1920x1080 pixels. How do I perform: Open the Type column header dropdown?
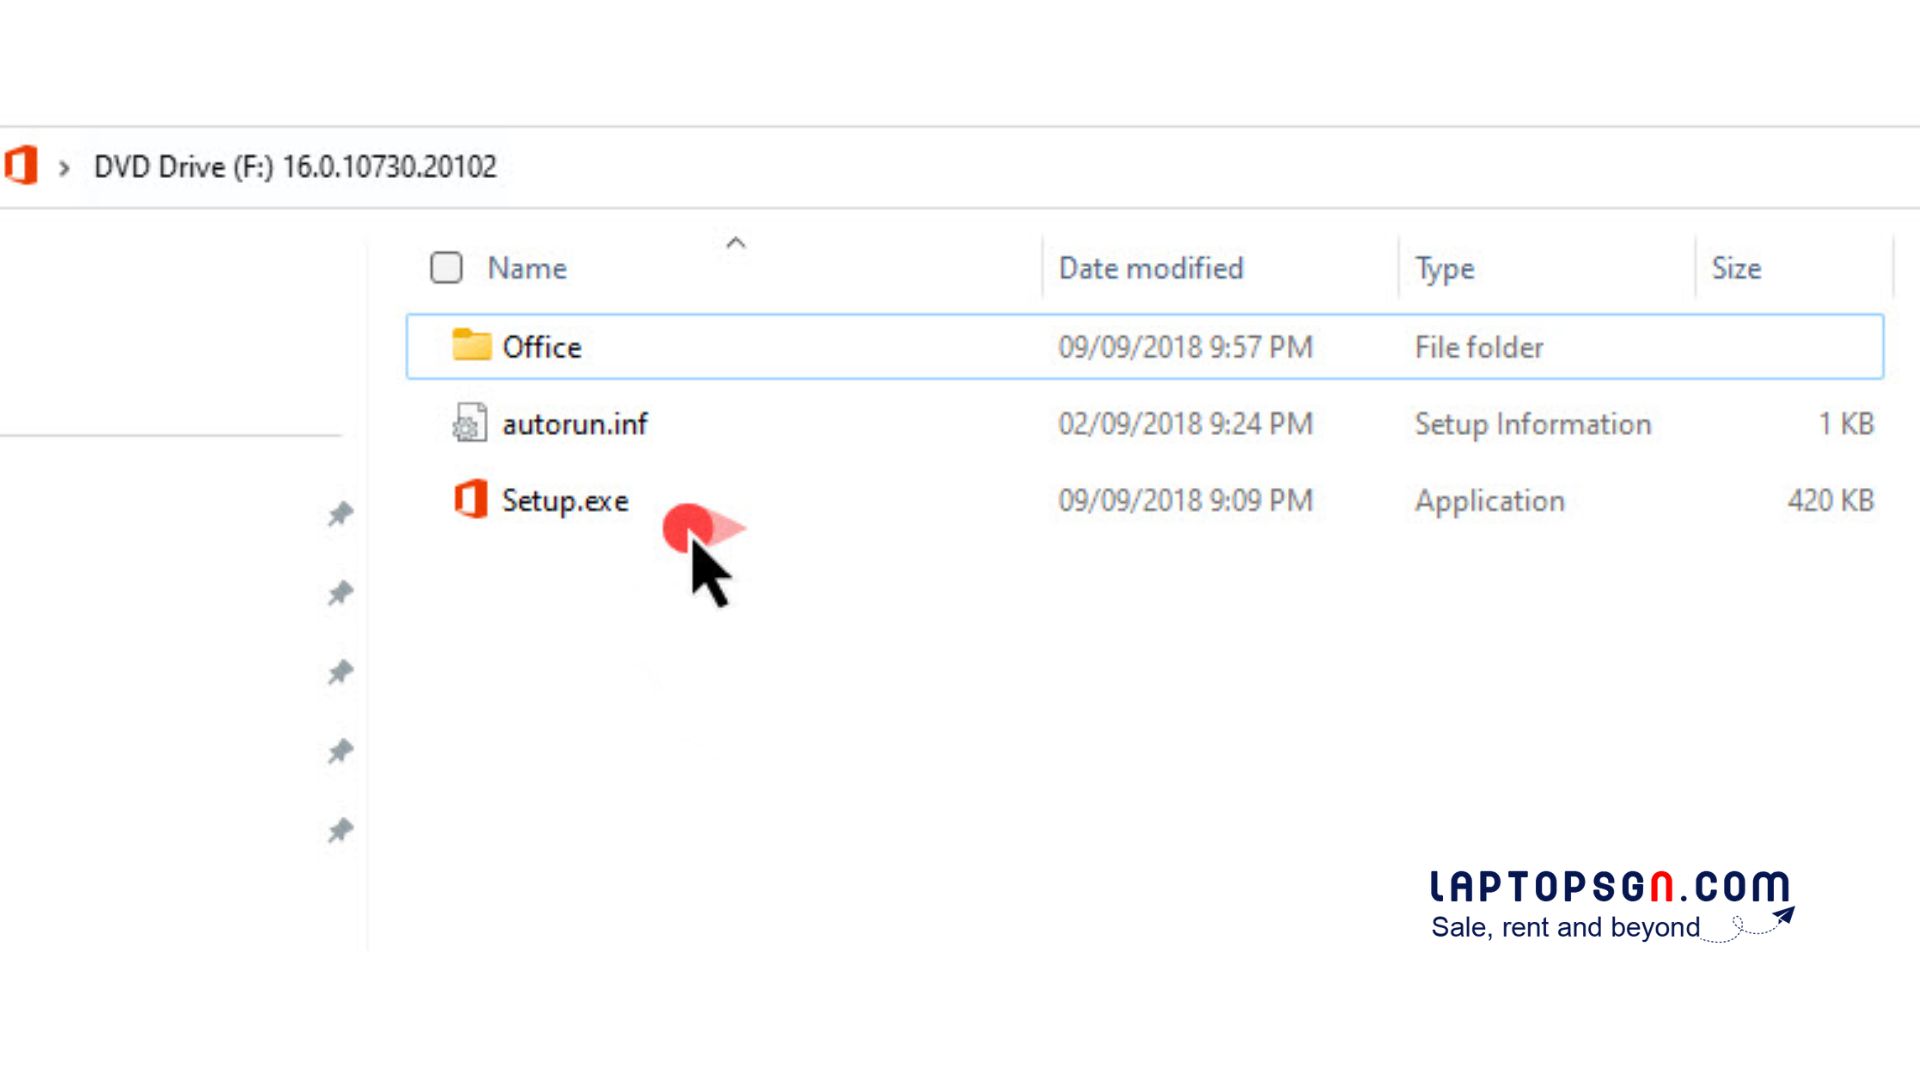pos(1443,268)
